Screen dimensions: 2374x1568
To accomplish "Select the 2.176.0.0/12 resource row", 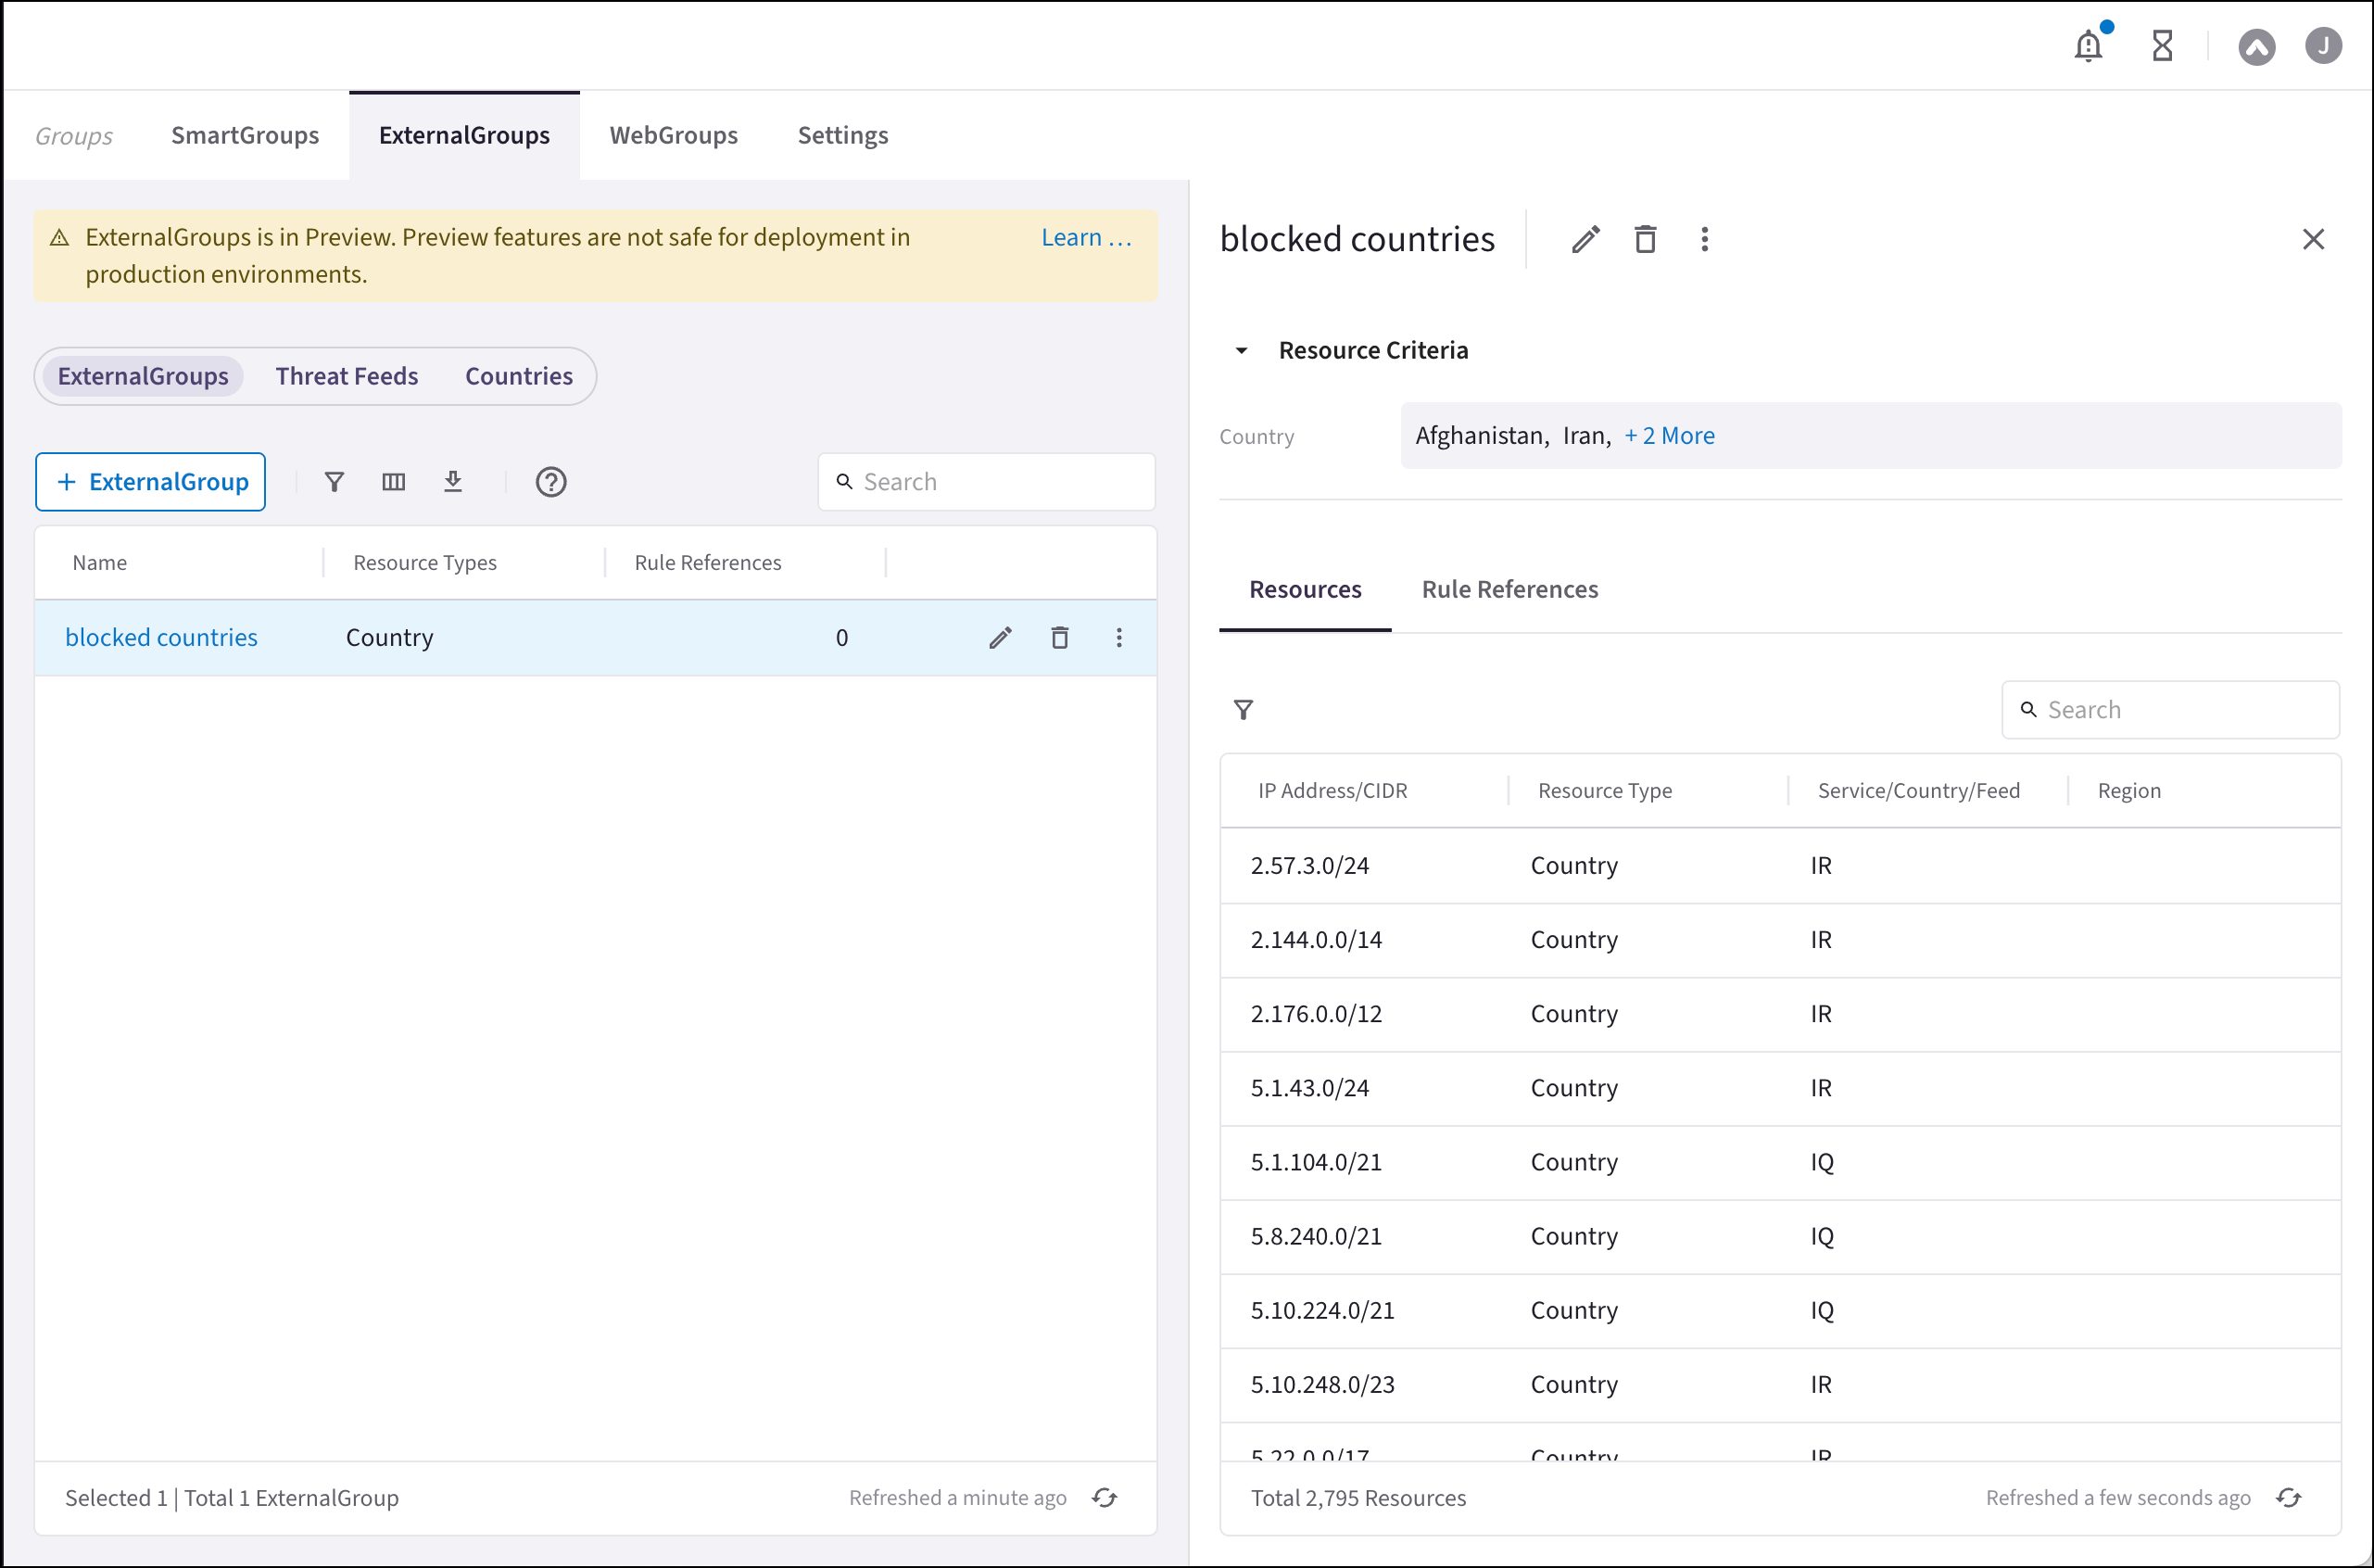I will (1780, 1014).
